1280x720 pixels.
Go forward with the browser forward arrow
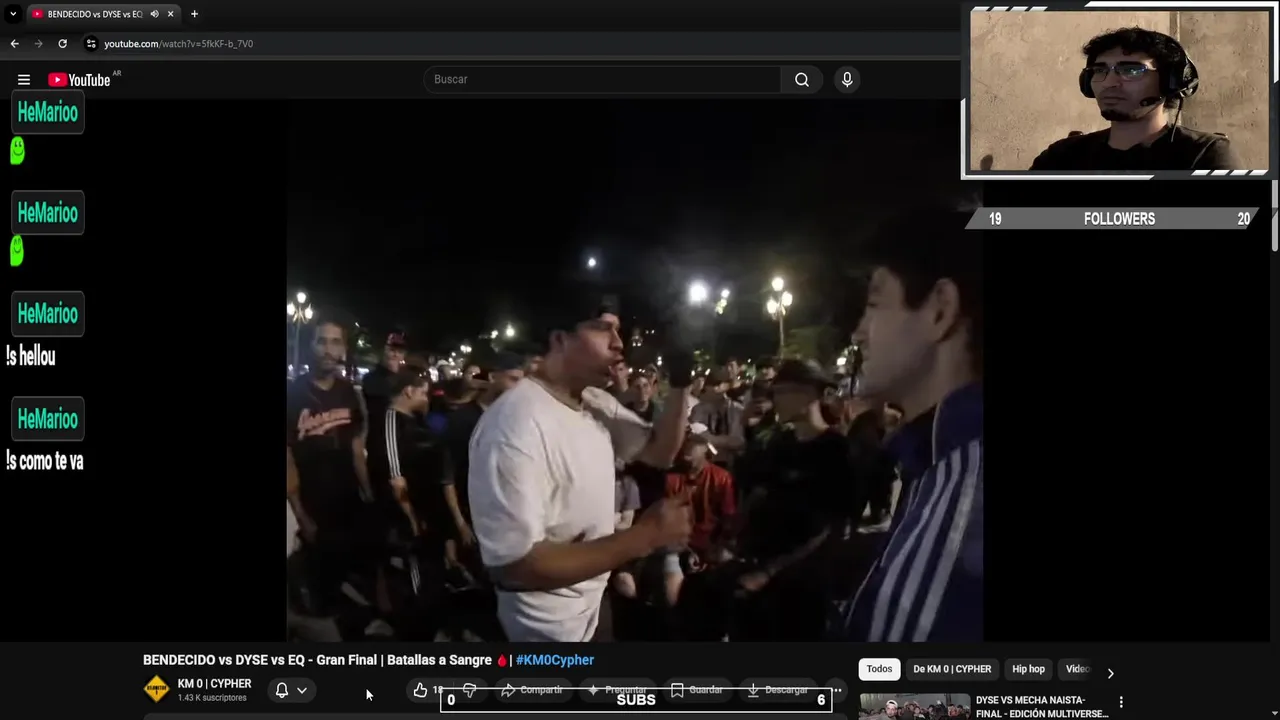point(38,44)
